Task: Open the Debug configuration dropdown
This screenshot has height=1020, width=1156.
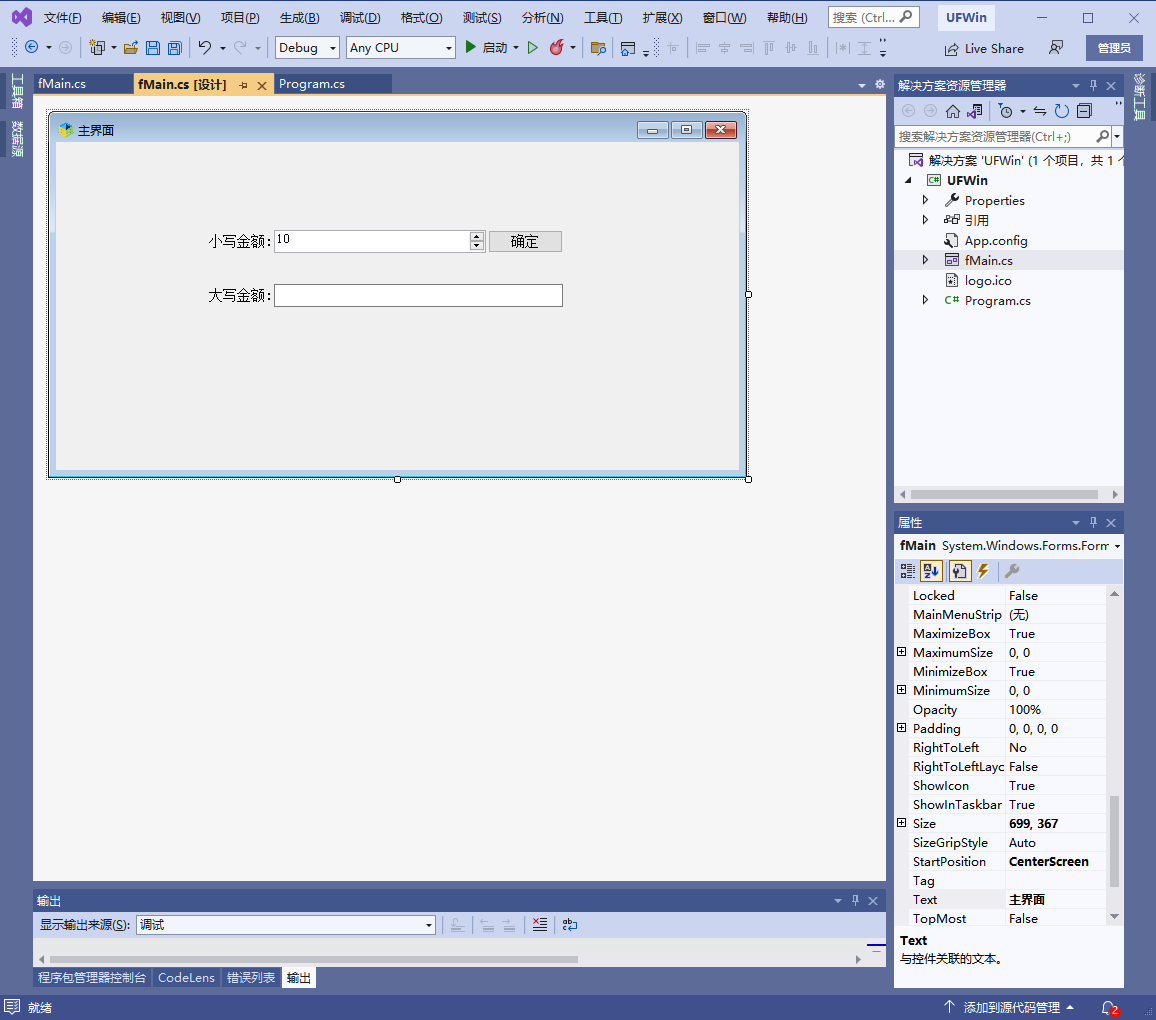Action: [307, 48]
